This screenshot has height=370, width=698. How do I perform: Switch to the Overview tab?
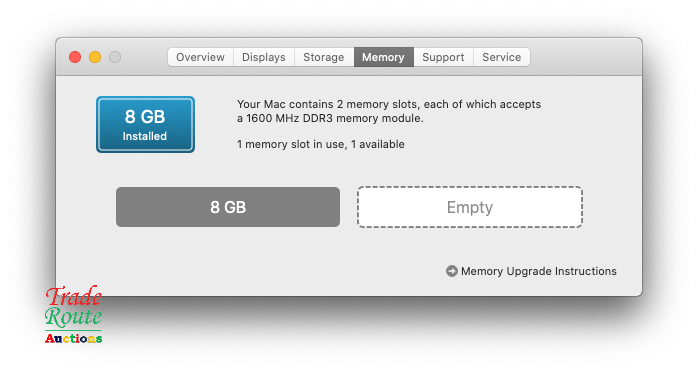point(200,57)
